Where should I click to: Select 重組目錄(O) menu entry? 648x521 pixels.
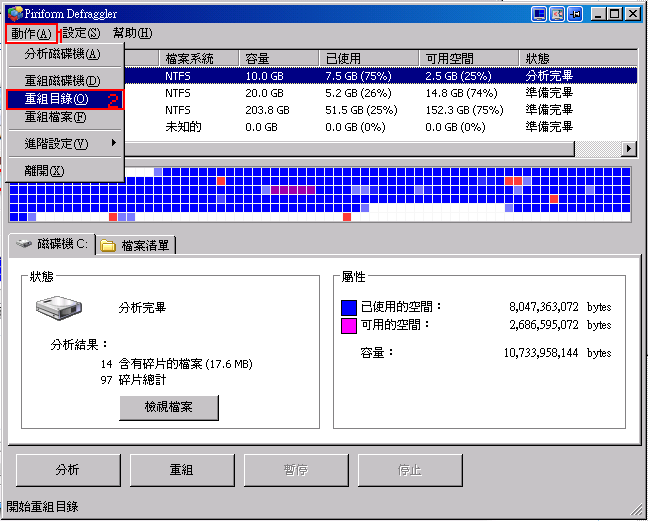pos(65,99)
